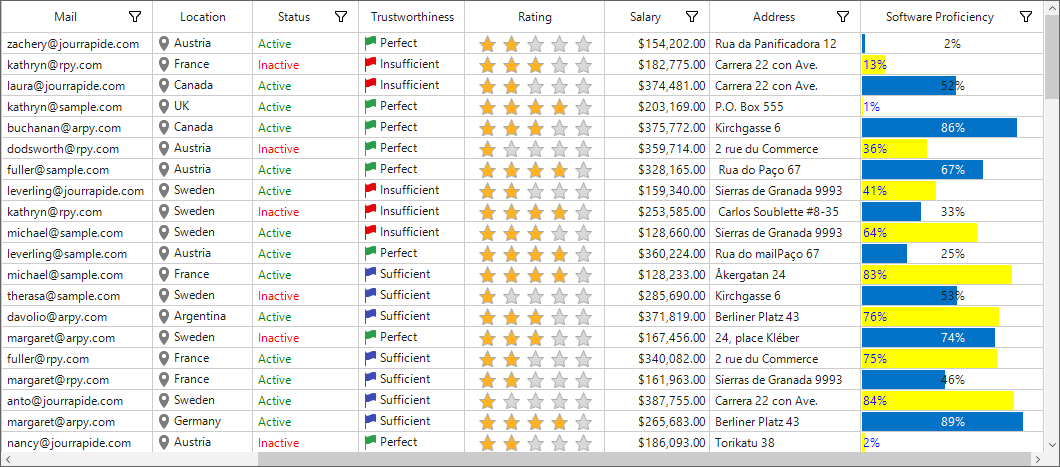
Task: Open the Software Proficiency filter icon
Action: pos(1026,17)
